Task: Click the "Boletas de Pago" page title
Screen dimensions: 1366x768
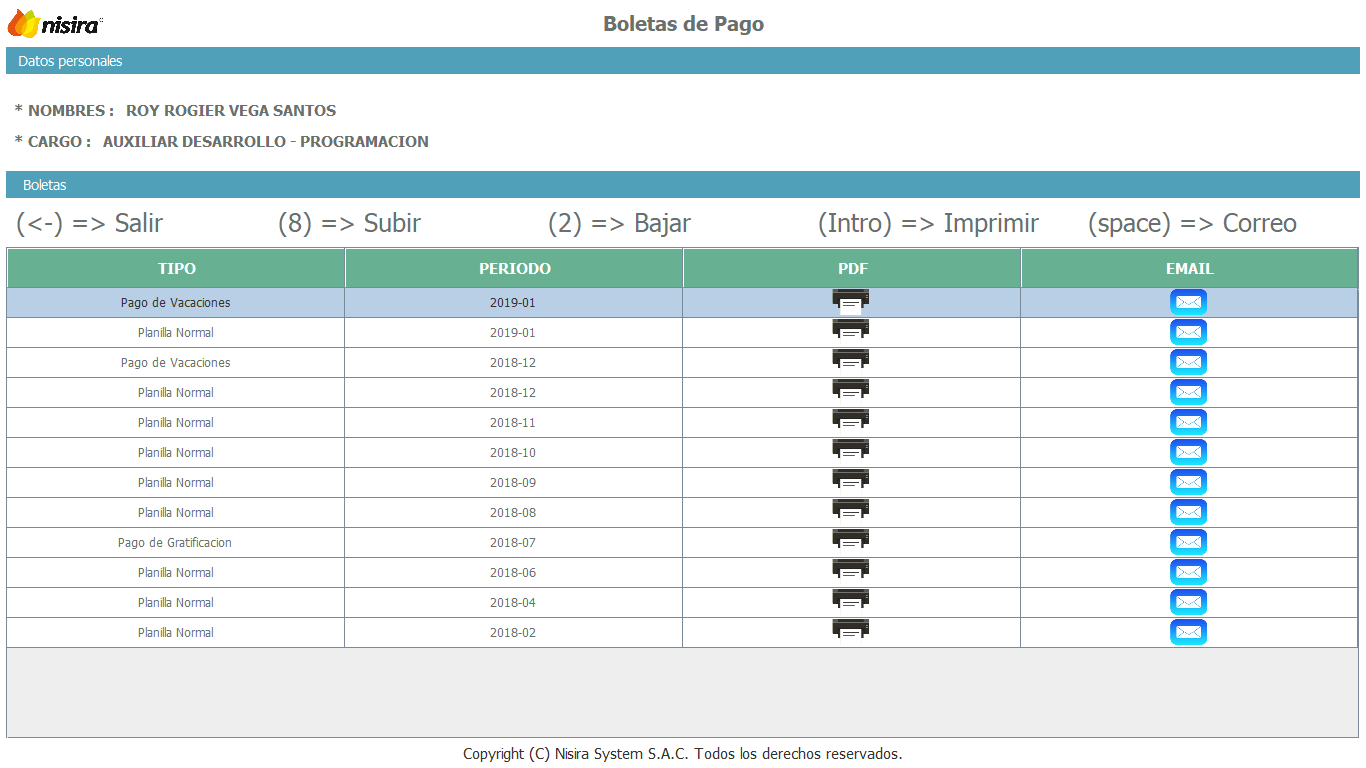Action: click(683, 24)
